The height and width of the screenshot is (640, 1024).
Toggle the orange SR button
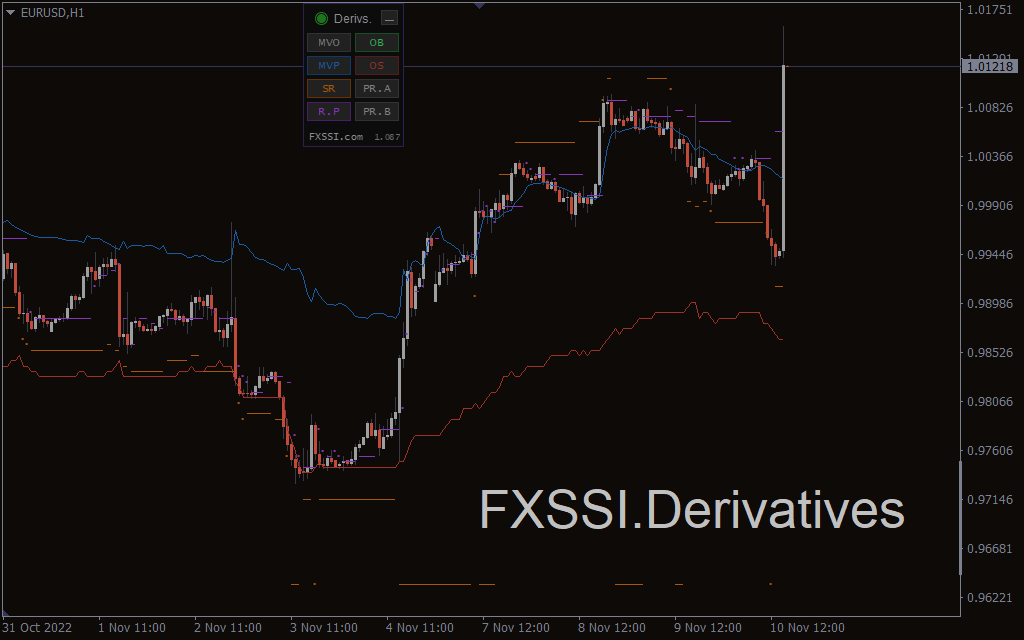328,88
